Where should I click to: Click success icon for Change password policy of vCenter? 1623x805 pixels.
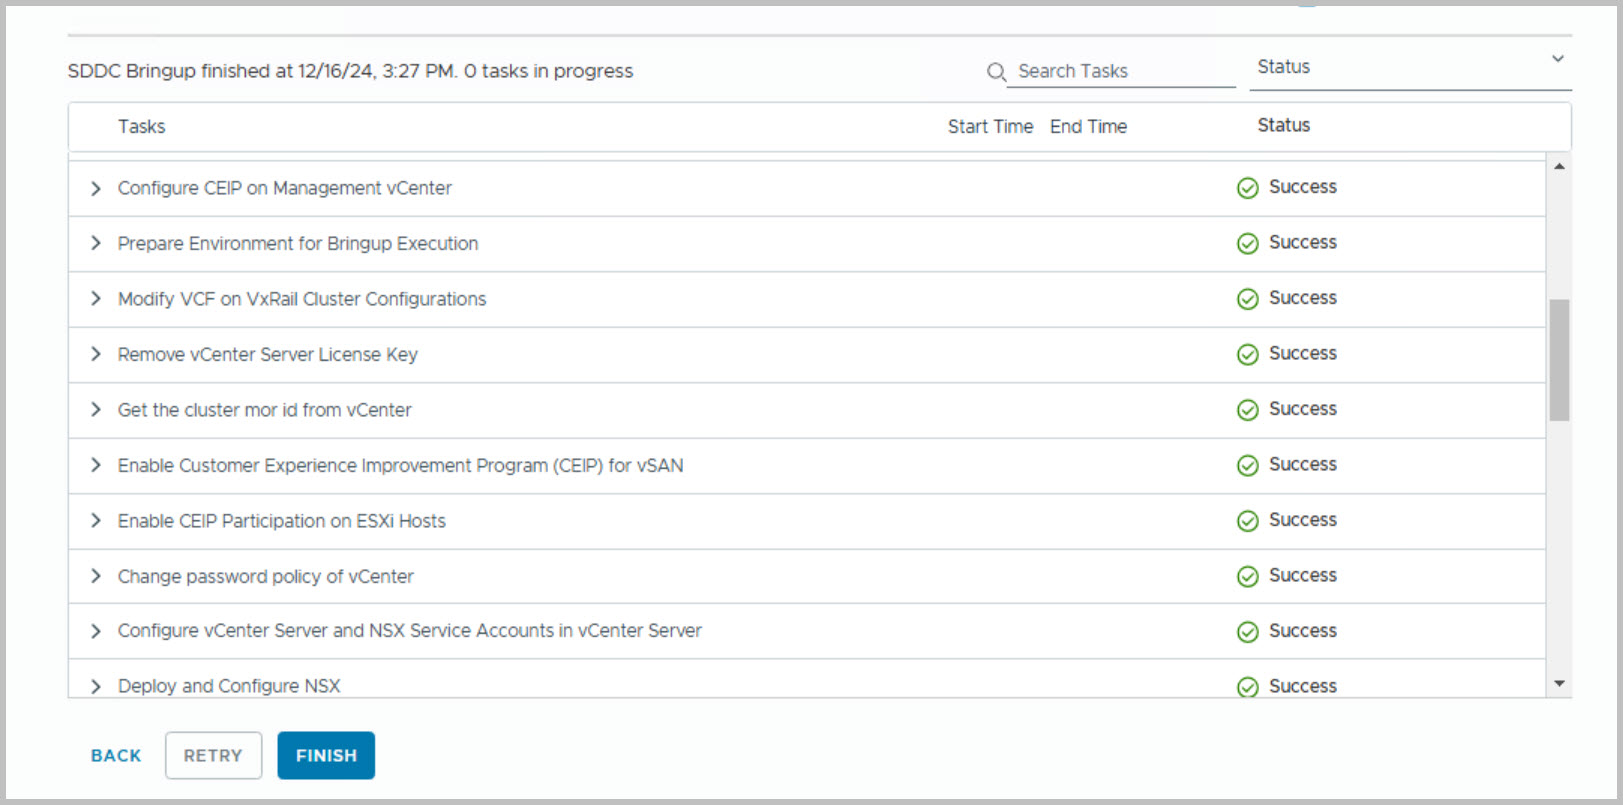[x=1247, y=577]
